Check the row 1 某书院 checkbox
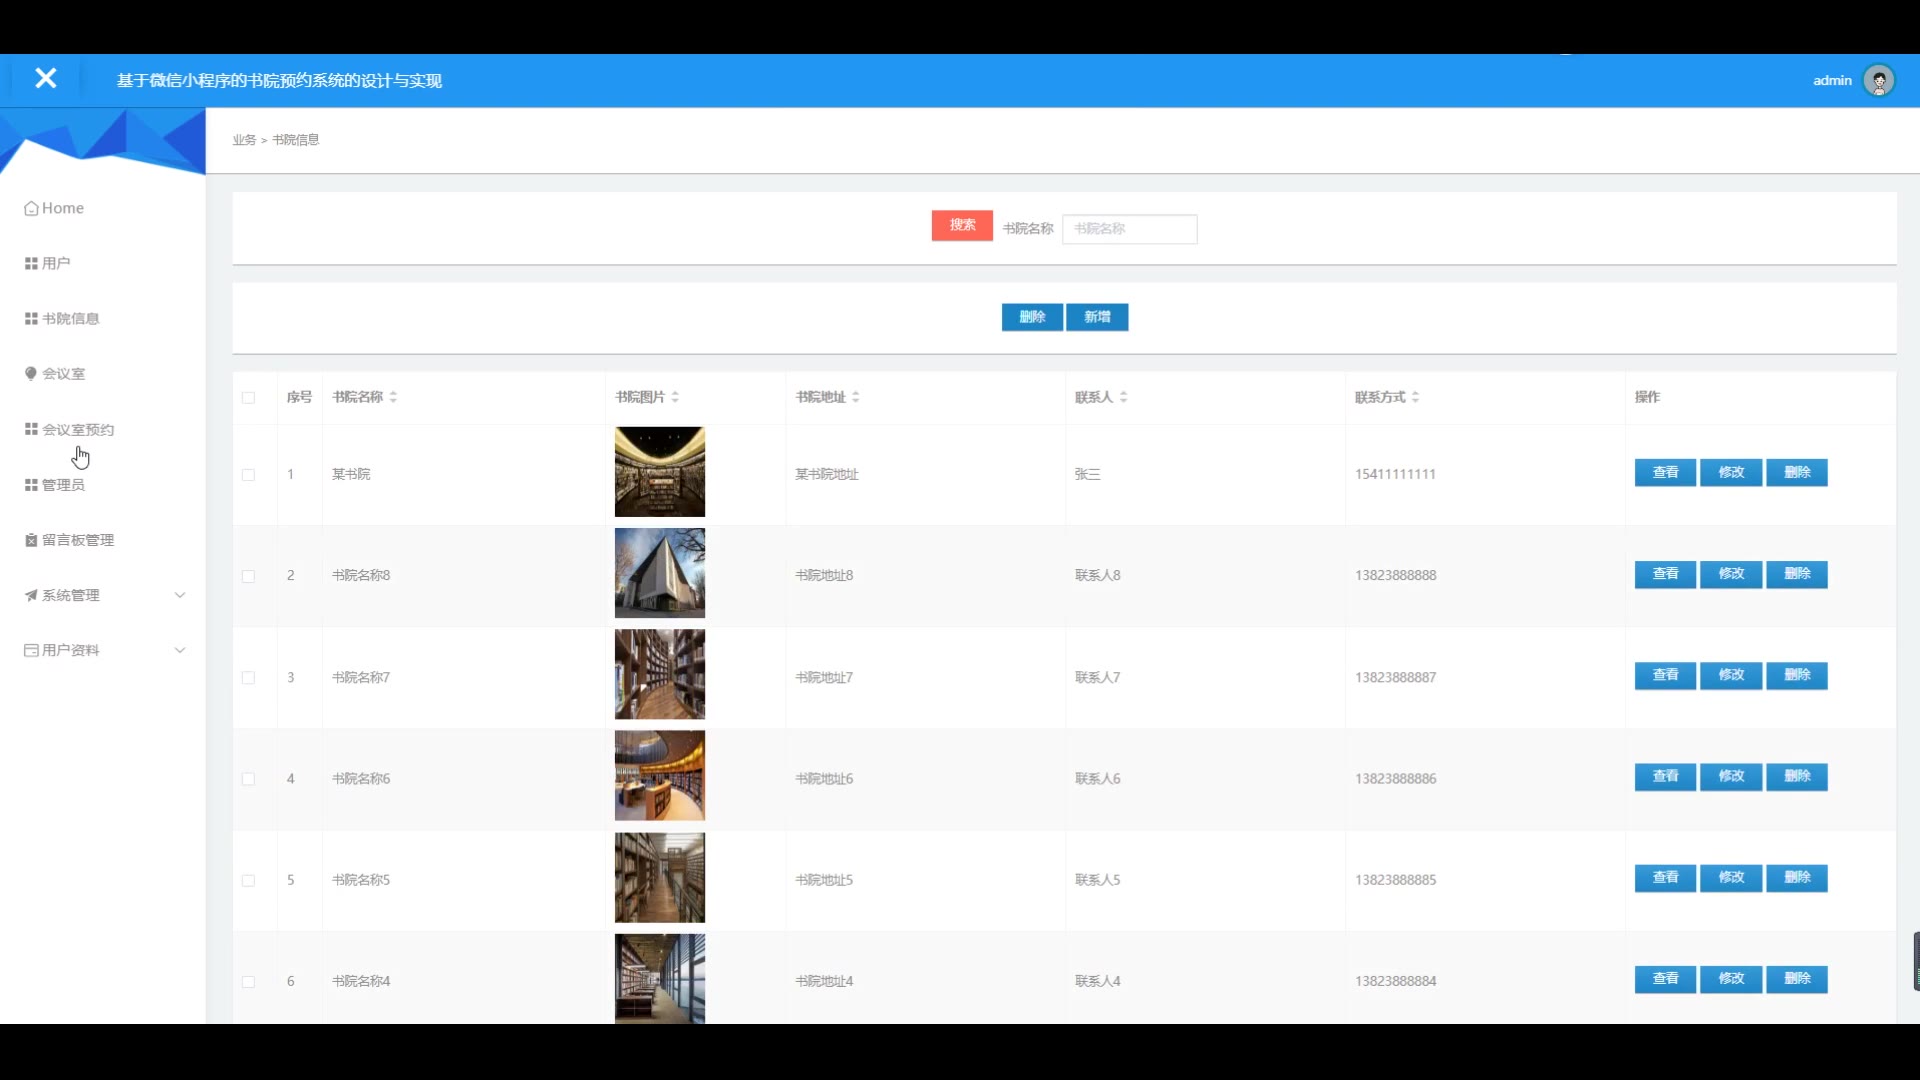 tap(248, 475)
